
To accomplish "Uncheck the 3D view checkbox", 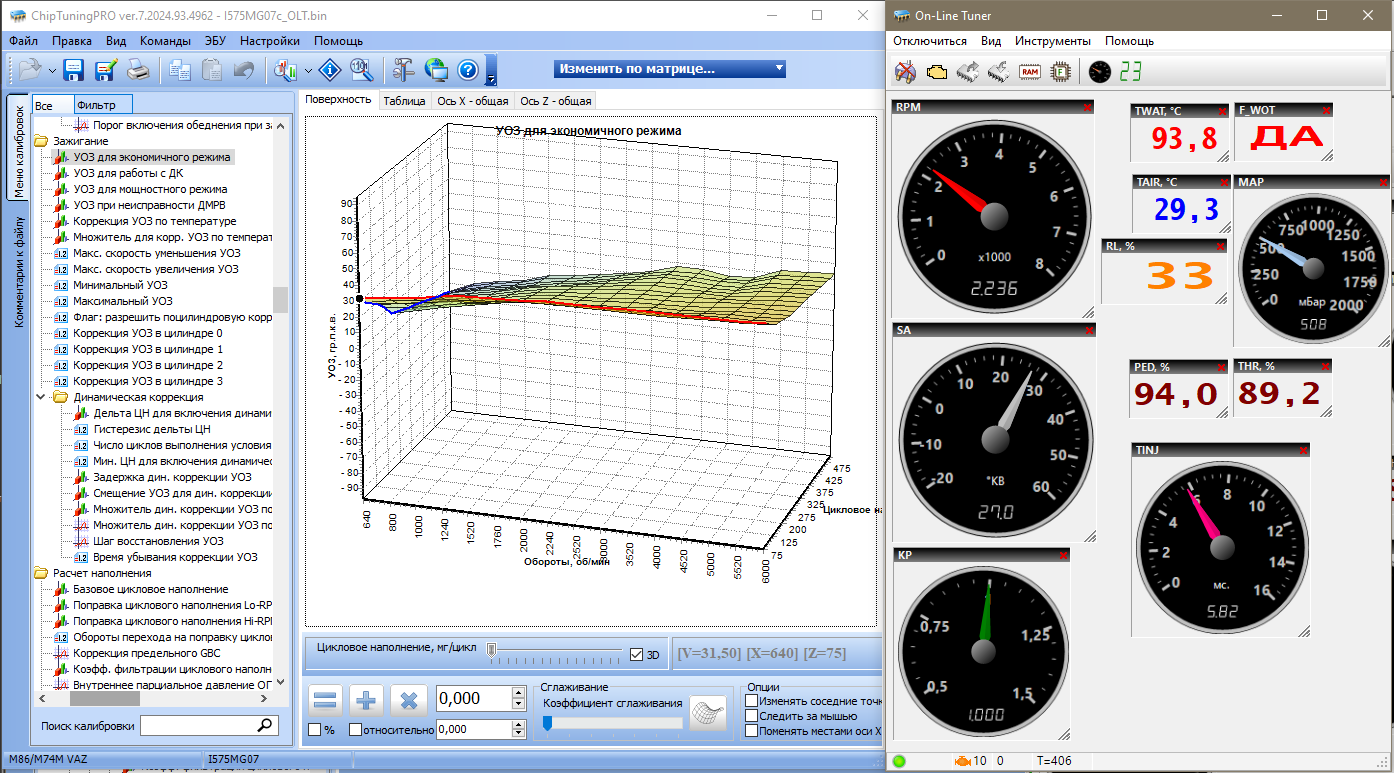I will [x=636, y=655].
